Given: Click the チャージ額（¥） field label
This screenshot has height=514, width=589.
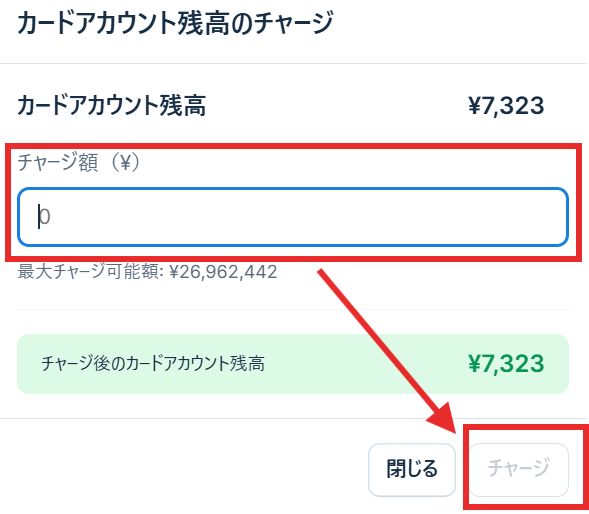Looking at the screenshot, I should pos(79,162).
